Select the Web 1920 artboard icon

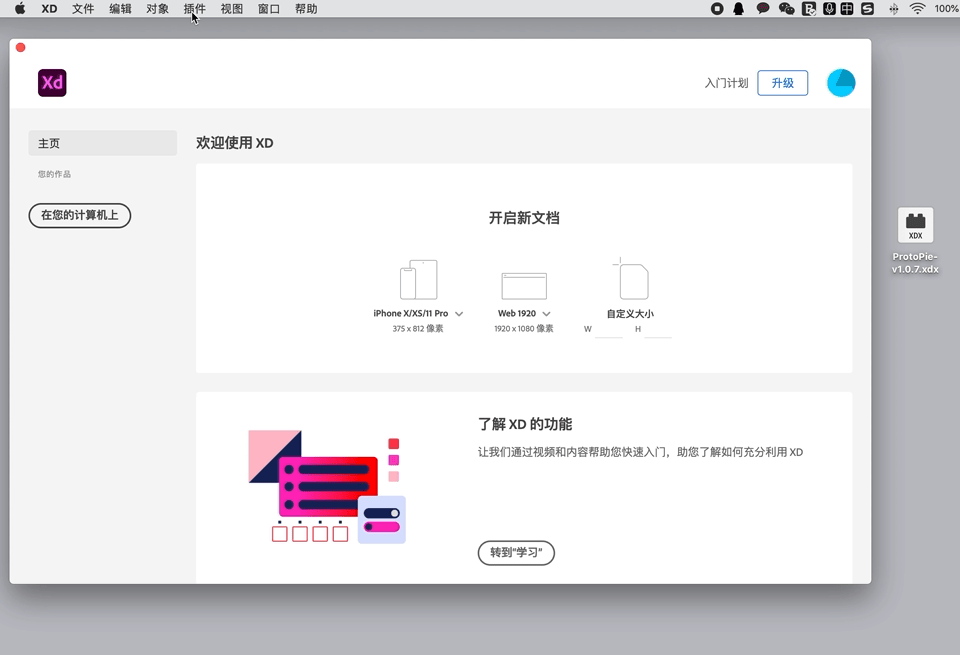[524, 285]
